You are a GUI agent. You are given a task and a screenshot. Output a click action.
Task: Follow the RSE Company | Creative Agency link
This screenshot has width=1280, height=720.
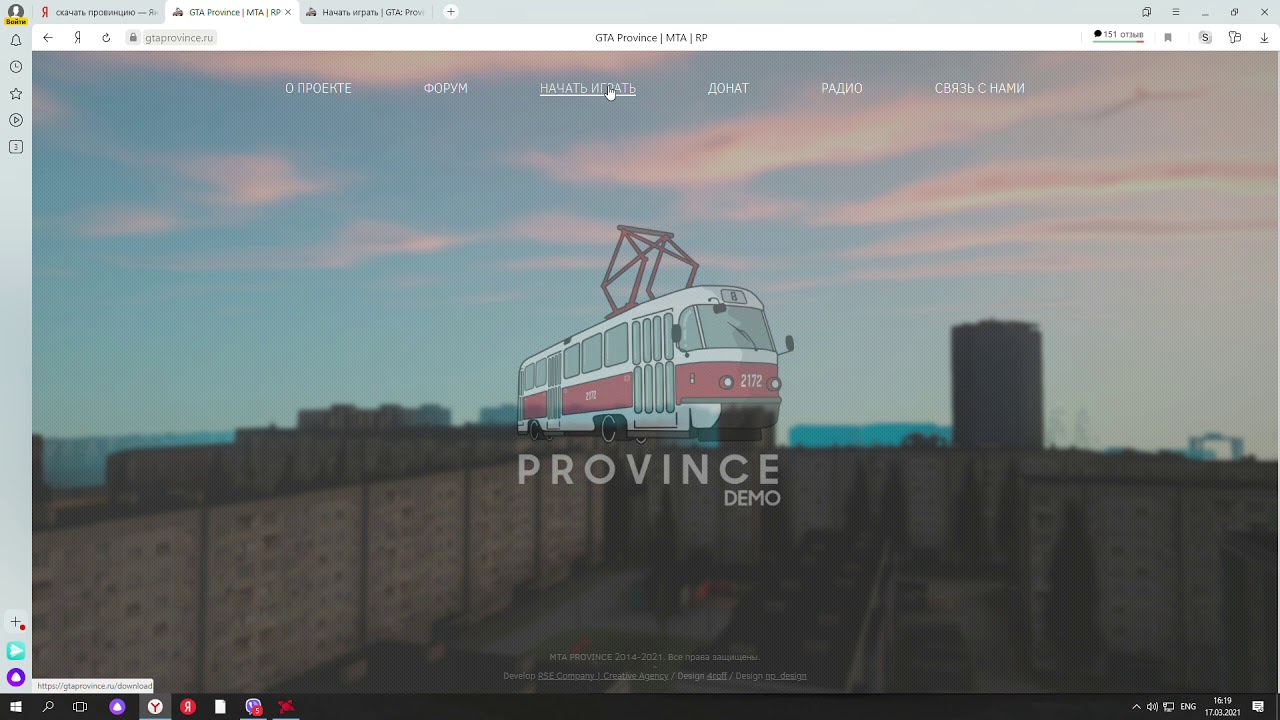(603, 676)
